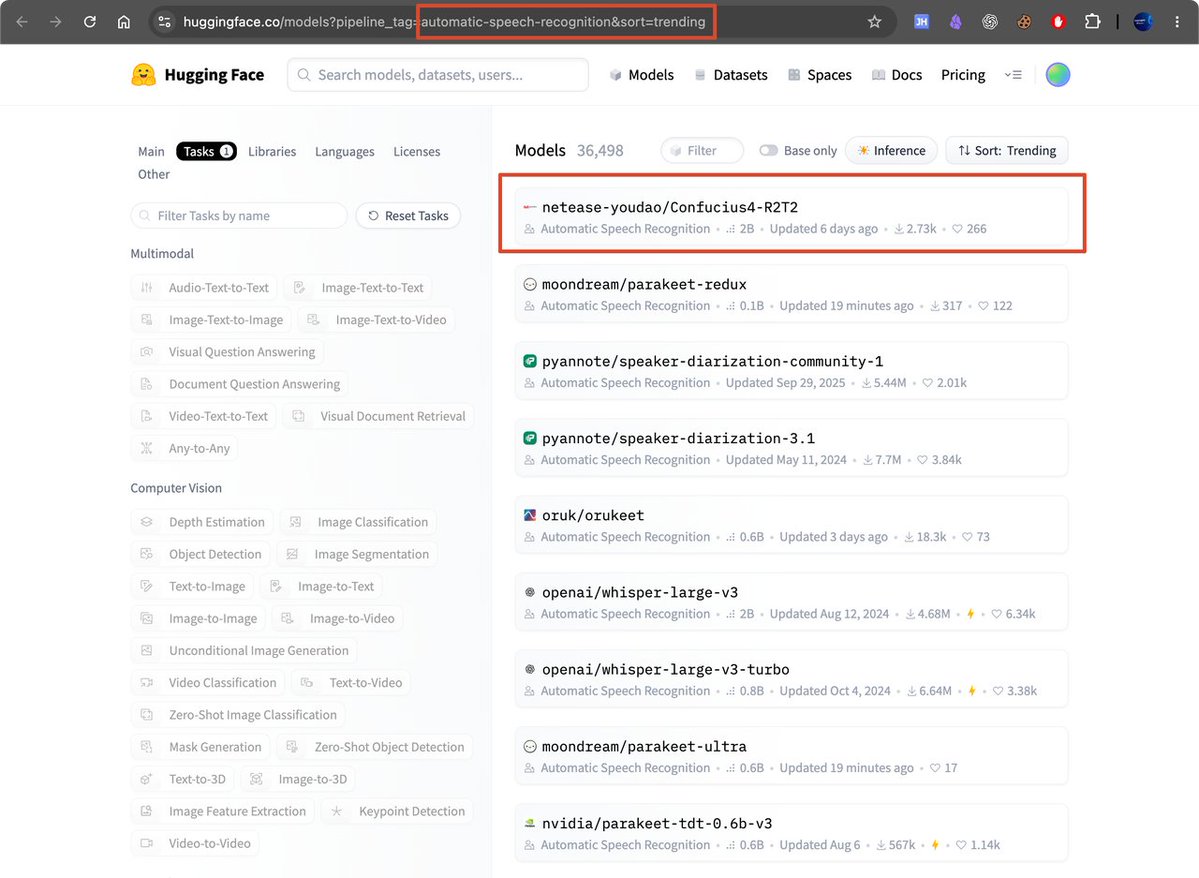Image resolution: width=1199 pixels, height=878 pixels.
Task: Bookmark this page with the star icon
Action: click(x=875, y=21)
